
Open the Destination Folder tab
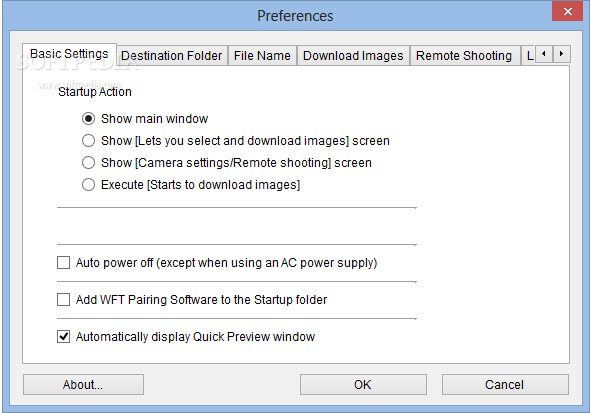pyautogui.click(x=172, y=56)
